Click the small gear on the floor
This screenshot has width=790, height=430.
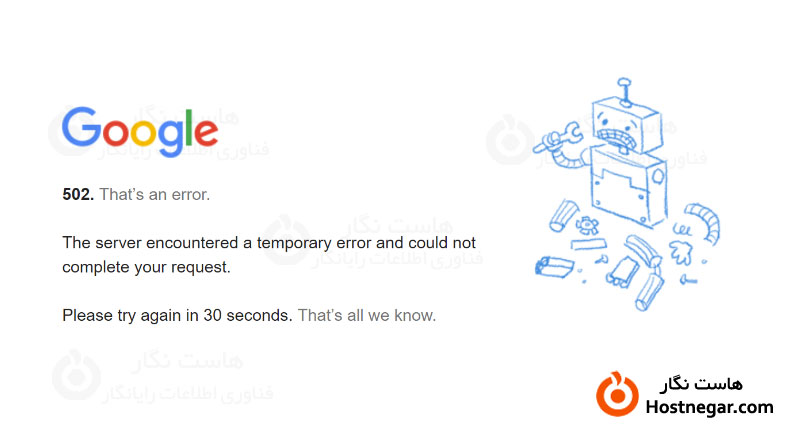tap(588, 222)
